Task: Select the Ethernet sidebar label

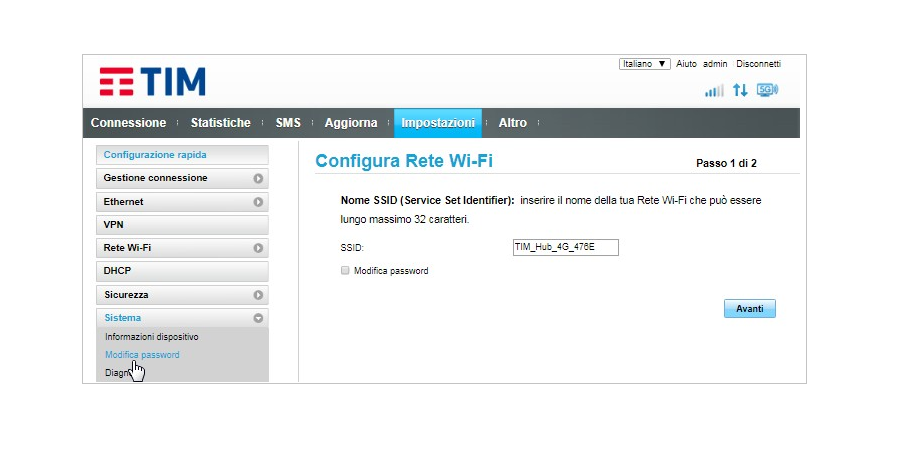Action: (123, 202)
